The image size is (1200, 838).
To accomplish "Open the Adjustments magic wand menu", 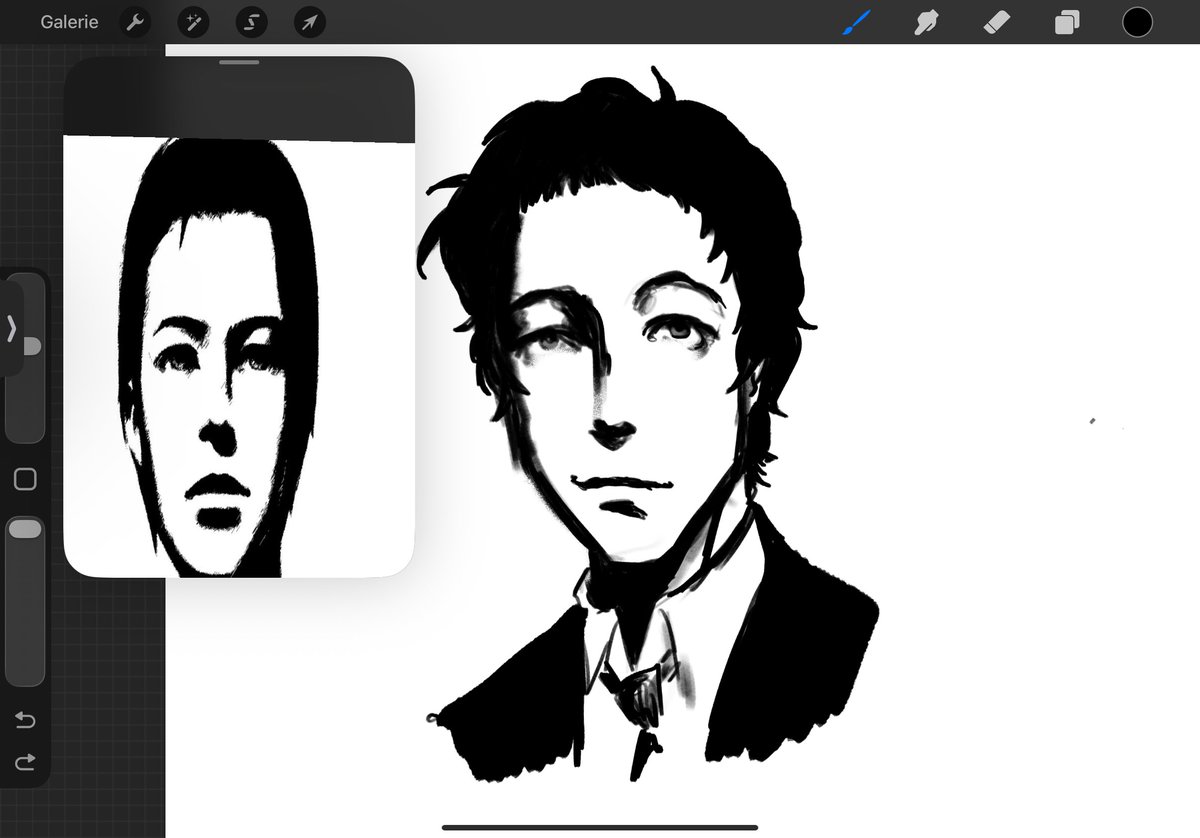I will [193, 22].
